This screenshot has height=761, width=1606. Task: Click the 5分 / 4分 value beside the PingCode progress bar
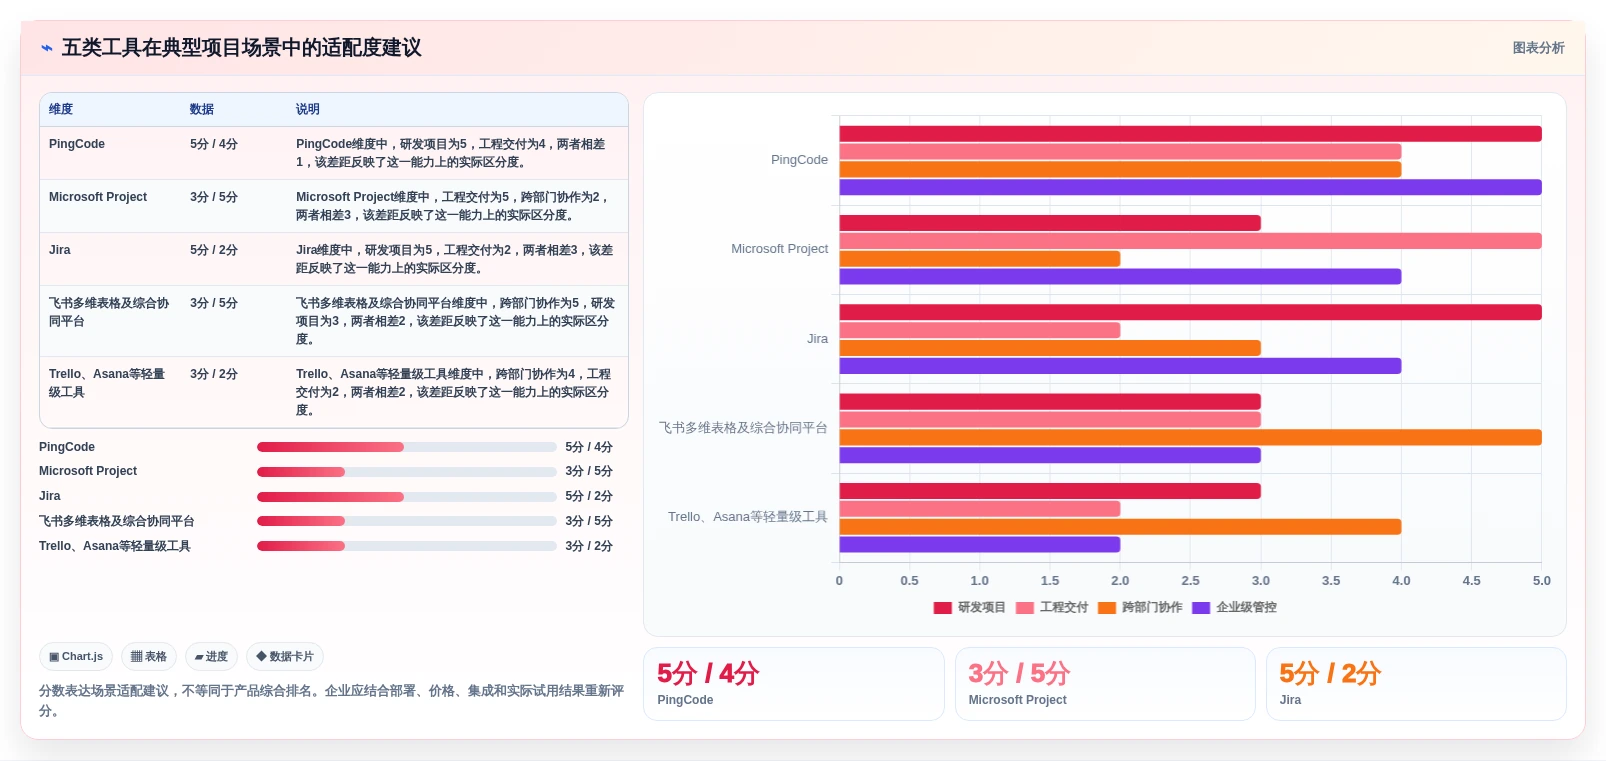pyautogui.click(x=589, y=447)
